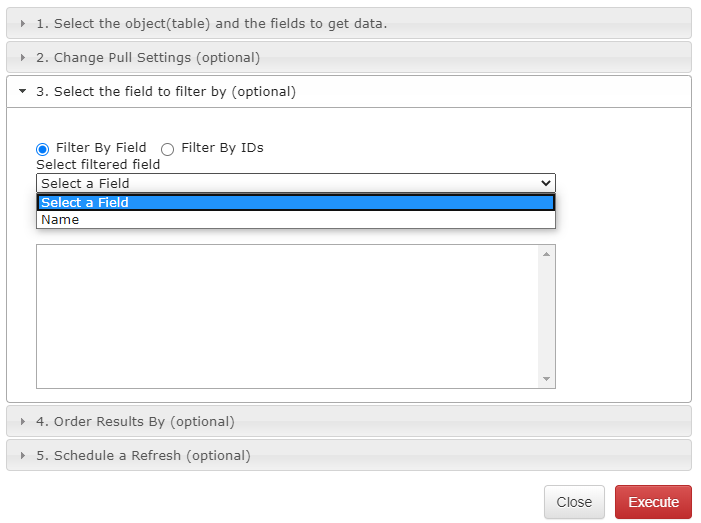Viewport: 701px width, 523px height.
Task: Click triangle icon of Change Pull Settings
Action: 23,57
